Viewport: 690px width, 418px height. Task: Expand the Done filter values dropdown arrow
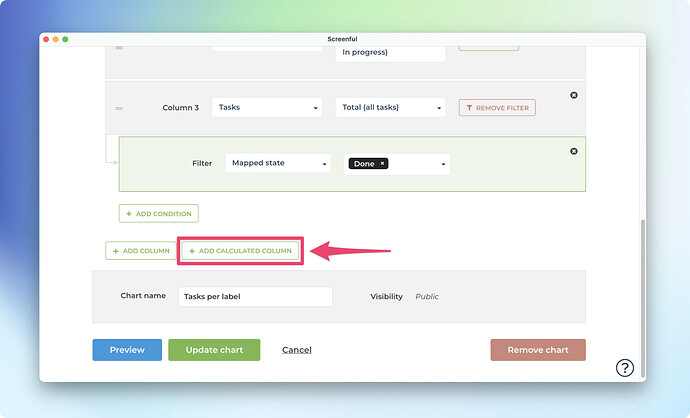tap(443, 164)
